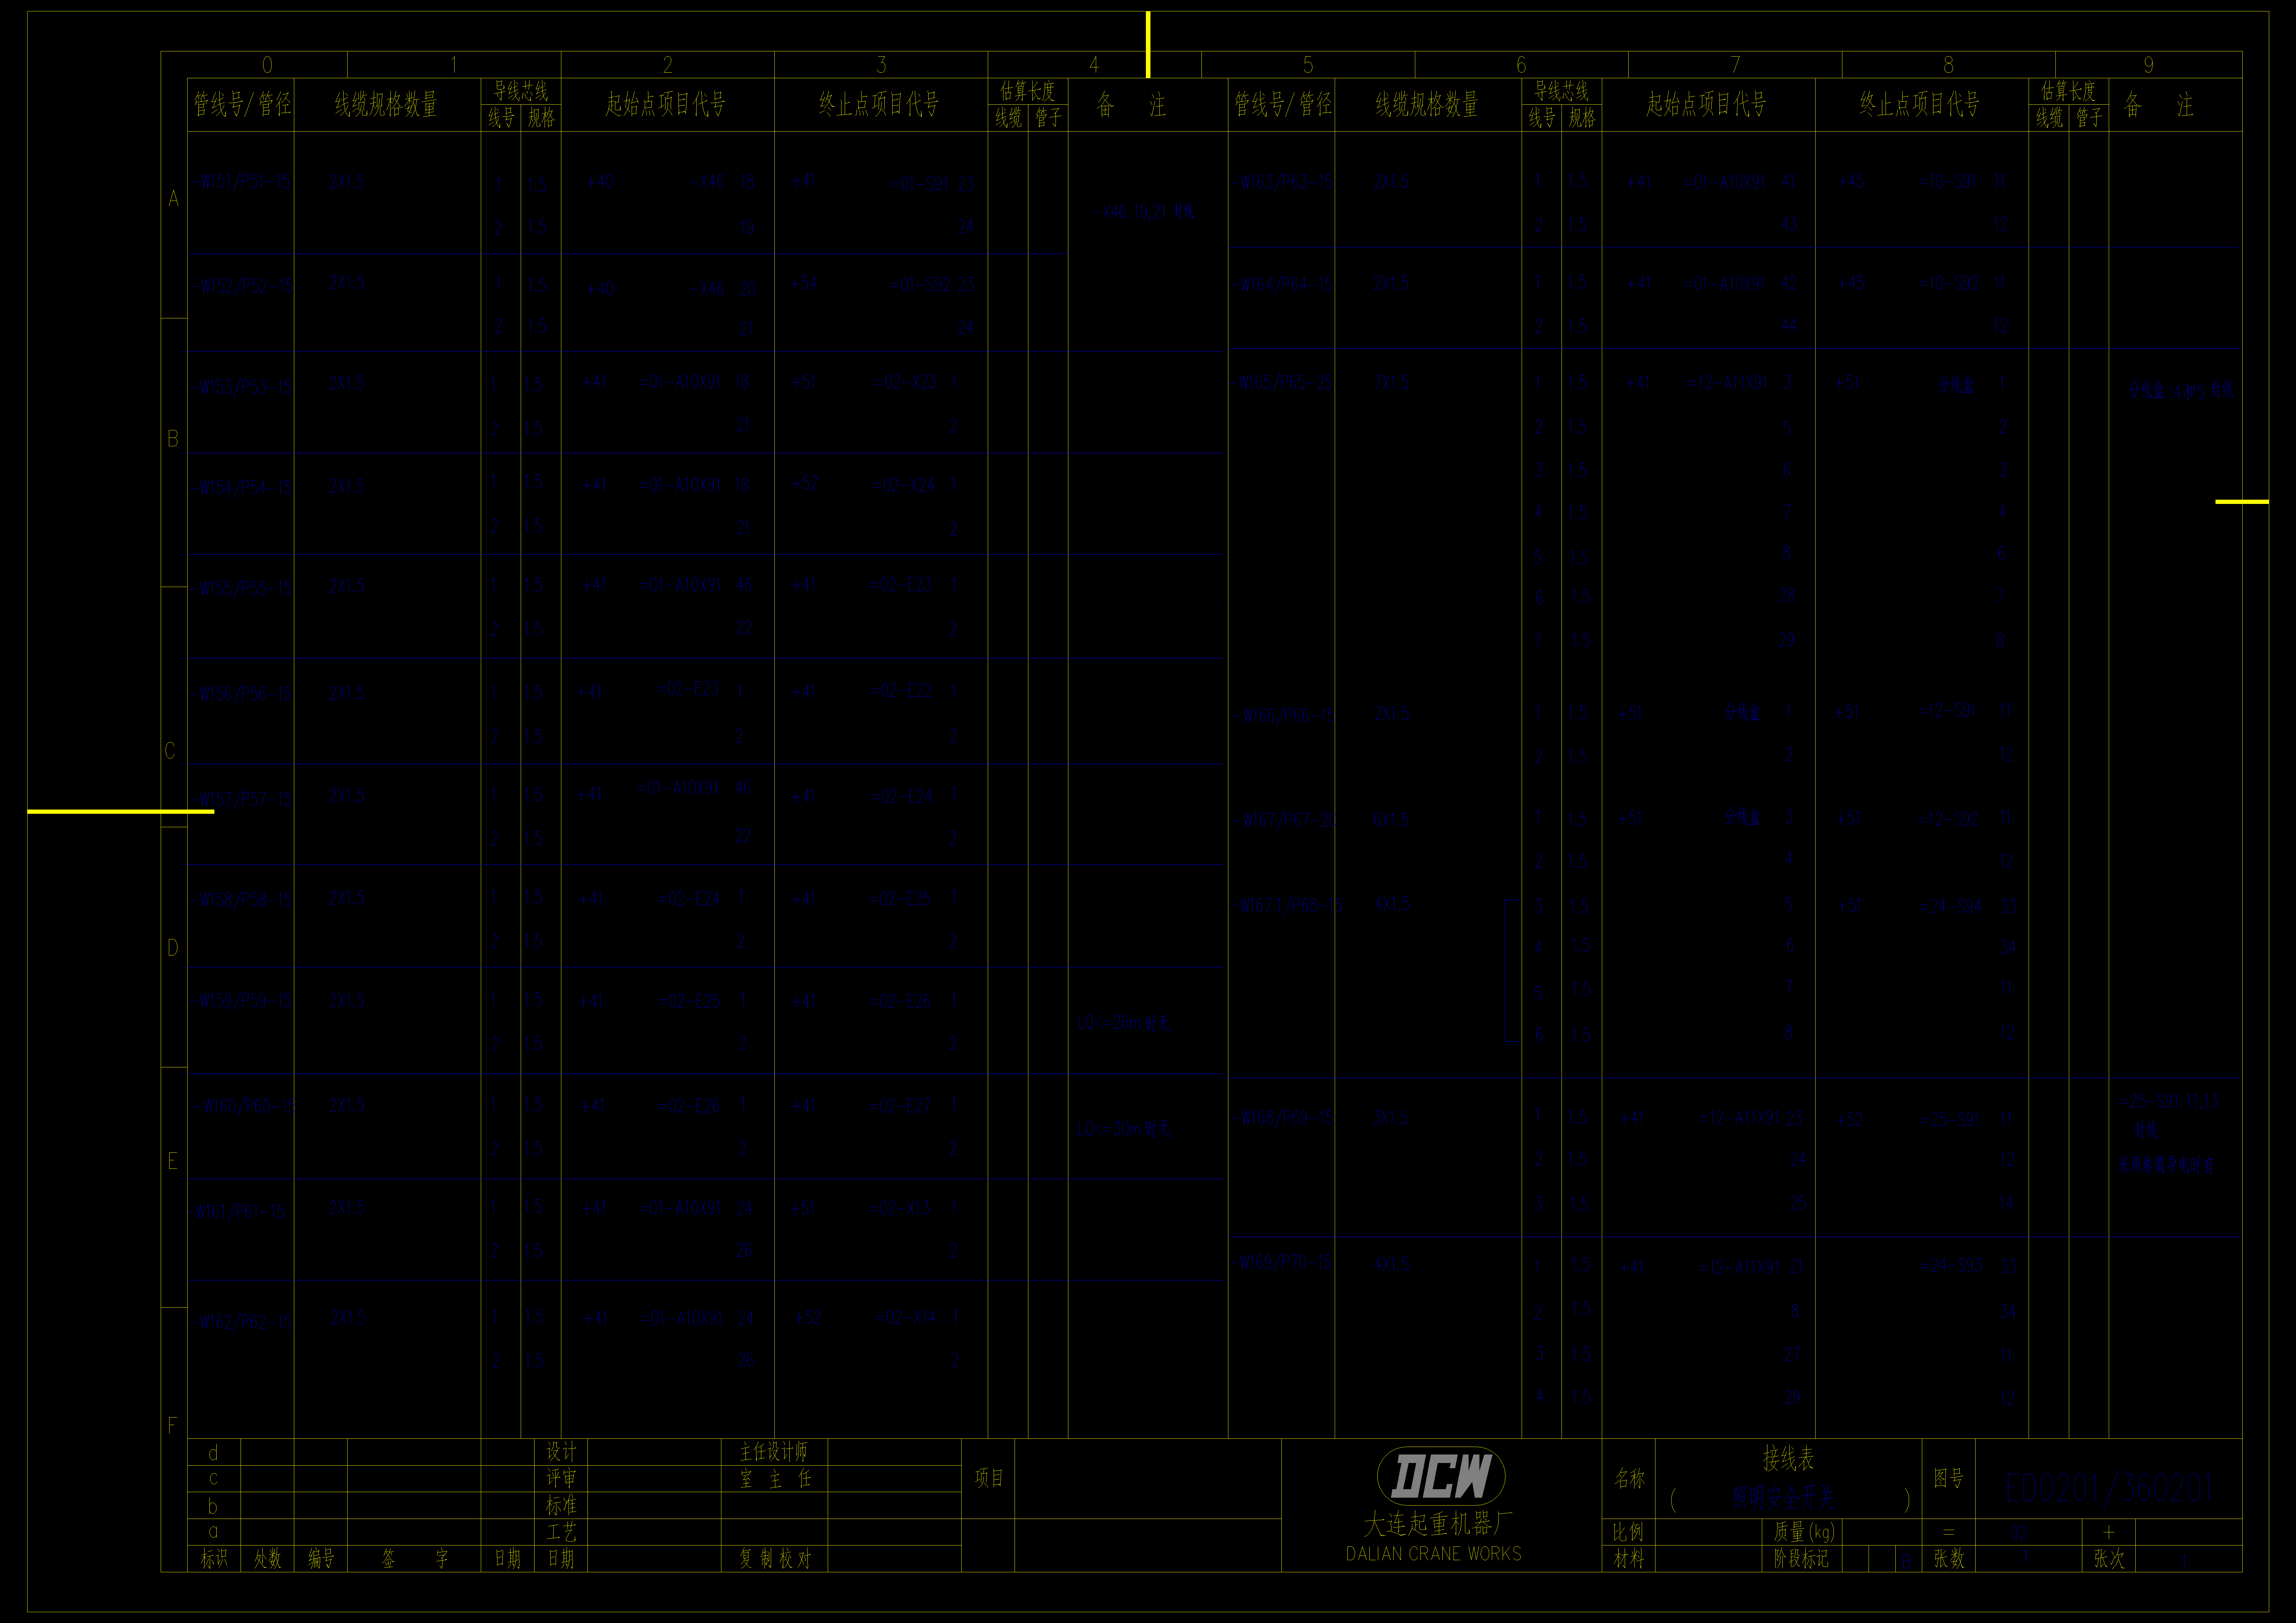Select endpoint code '=24-S94'
The height and width of the screenshot is (1623, 2296).
[x=1951, y=907]
